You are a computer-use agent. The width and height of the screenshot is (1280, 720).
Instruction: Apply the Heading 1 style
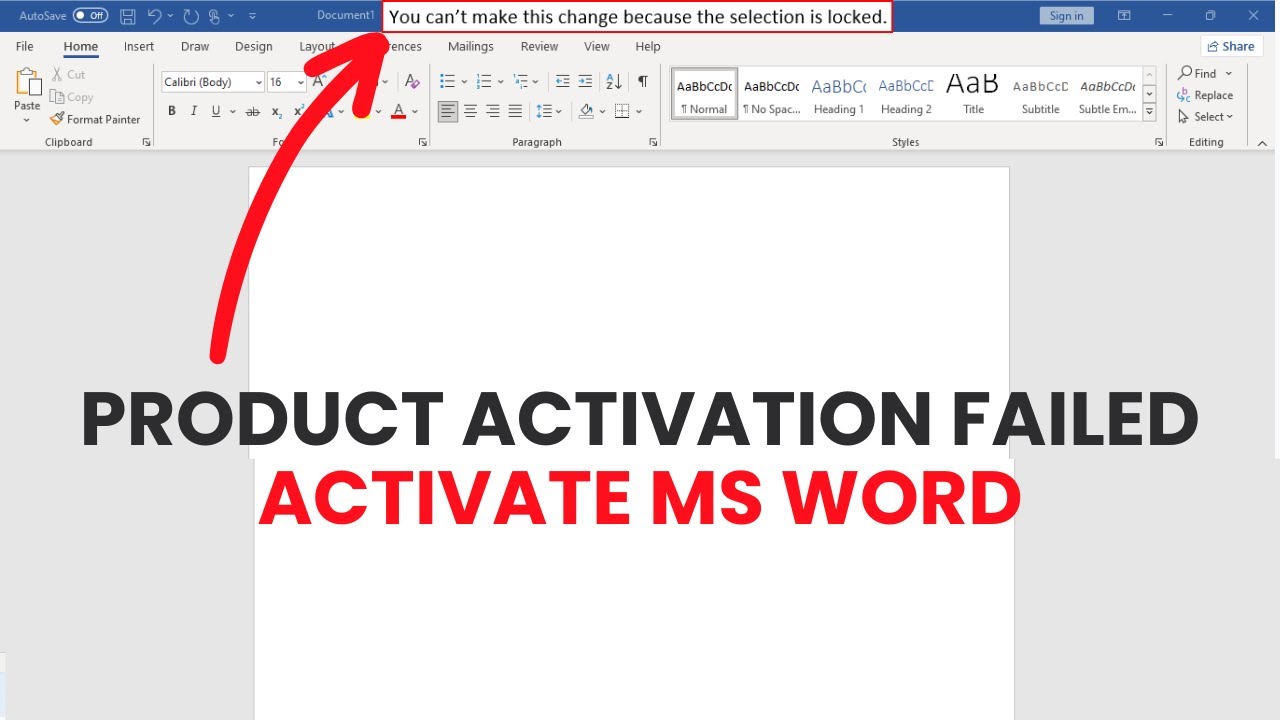(x=839, y=94)
